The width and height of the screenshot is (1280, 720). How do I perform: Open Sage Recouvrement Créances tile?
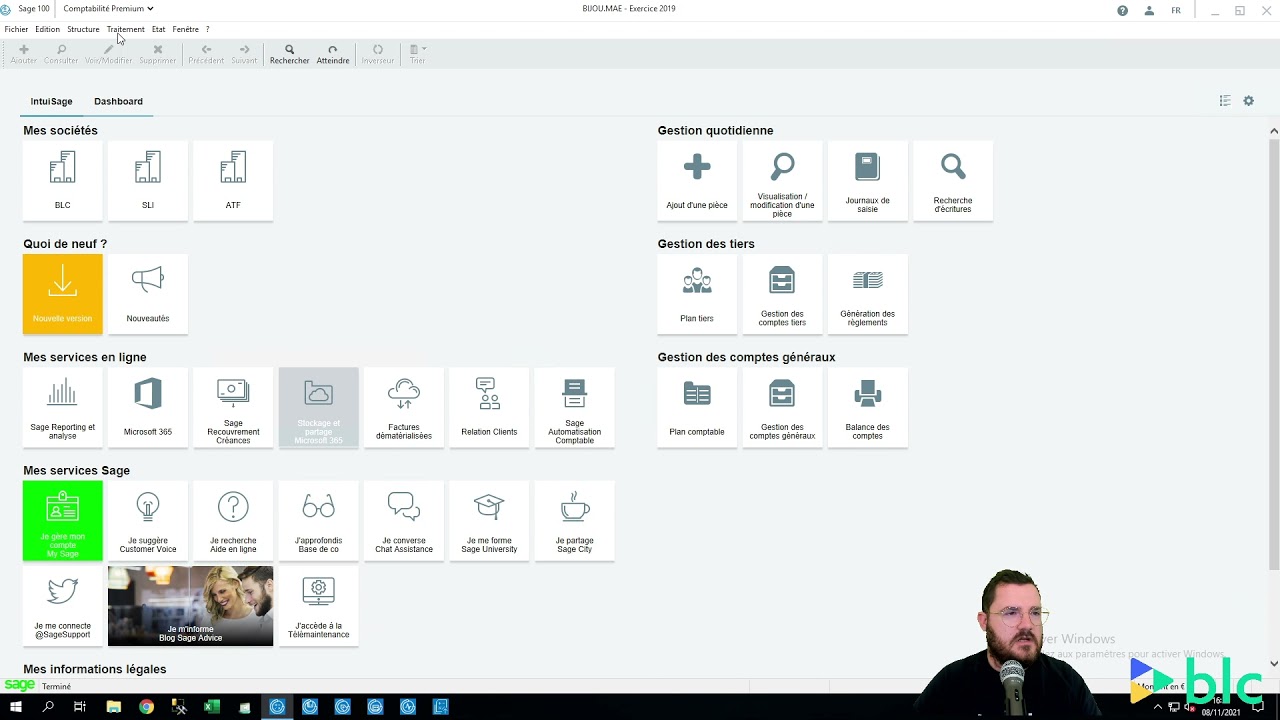(233, 407)
